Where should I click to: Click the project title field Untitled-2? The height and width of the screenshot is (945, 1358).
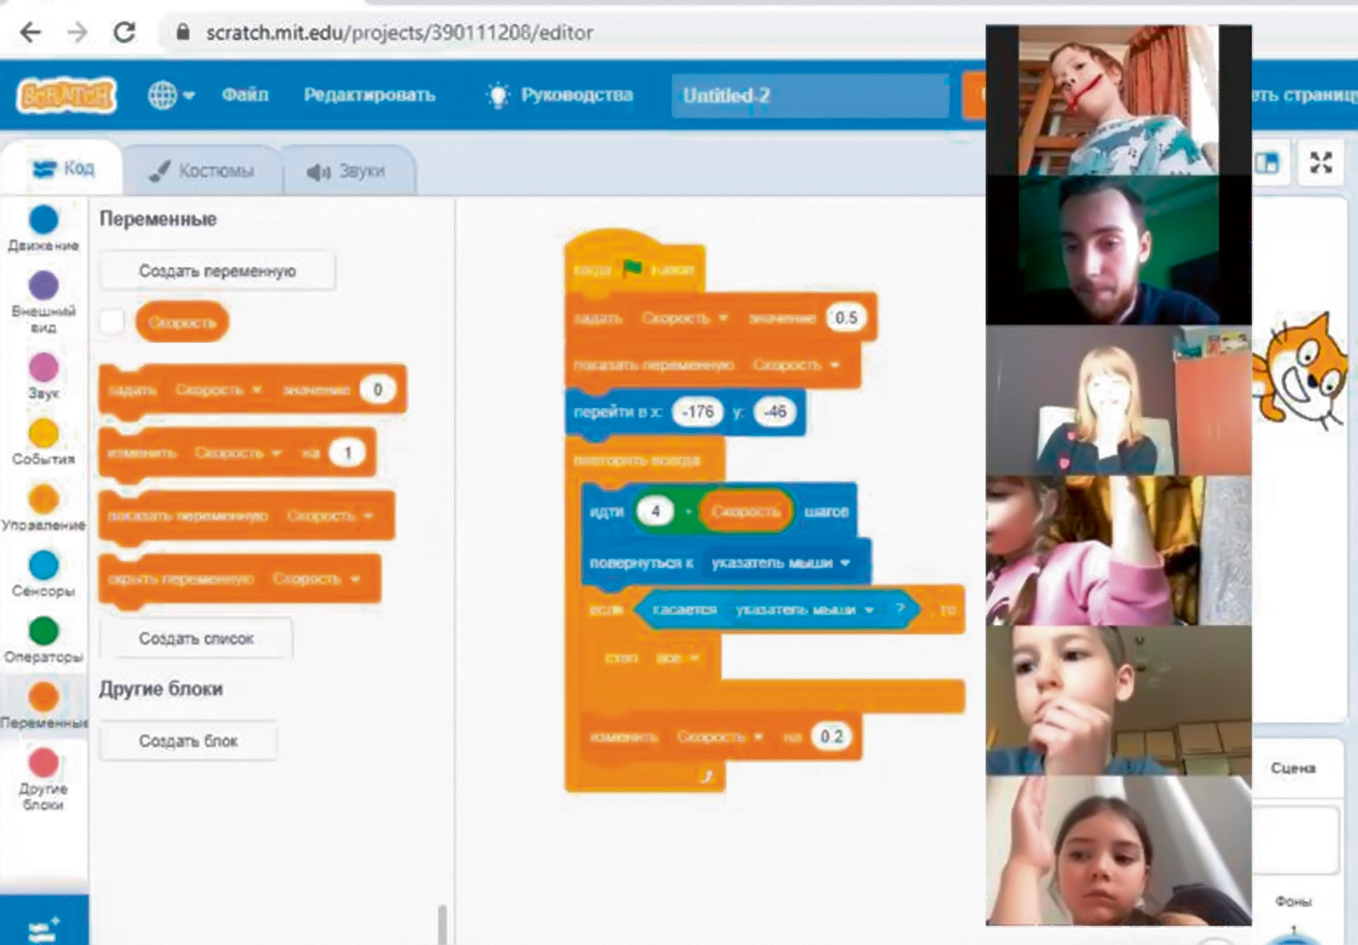coord(810,96)
